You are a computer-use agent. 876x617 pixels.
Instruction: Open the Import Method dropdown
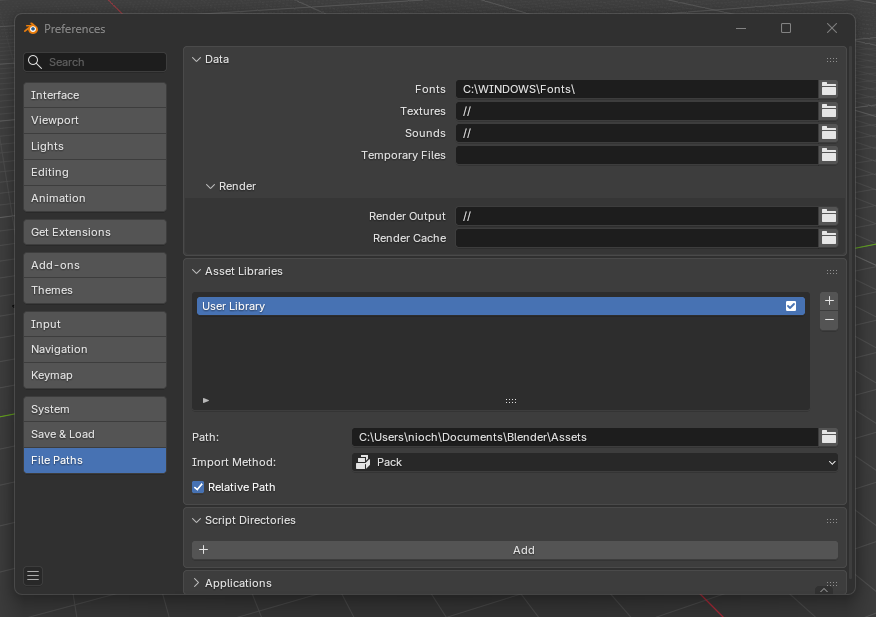coord(594,462)
